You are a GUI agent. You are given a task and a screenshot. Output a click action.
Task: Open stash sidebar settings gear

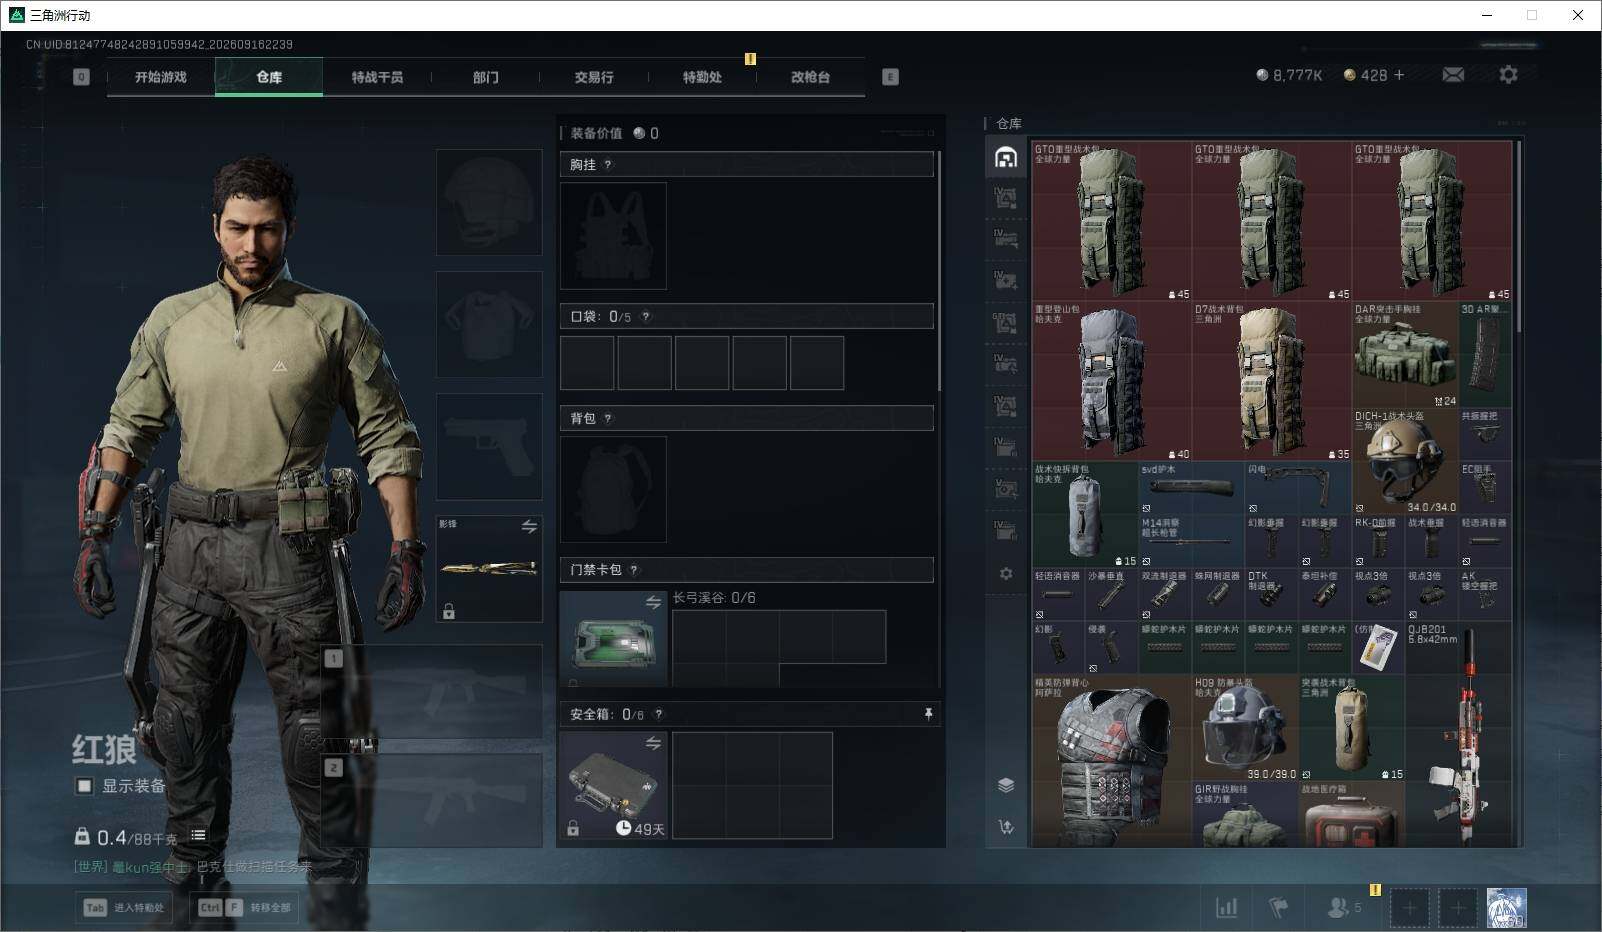(x=1006, y=574)
